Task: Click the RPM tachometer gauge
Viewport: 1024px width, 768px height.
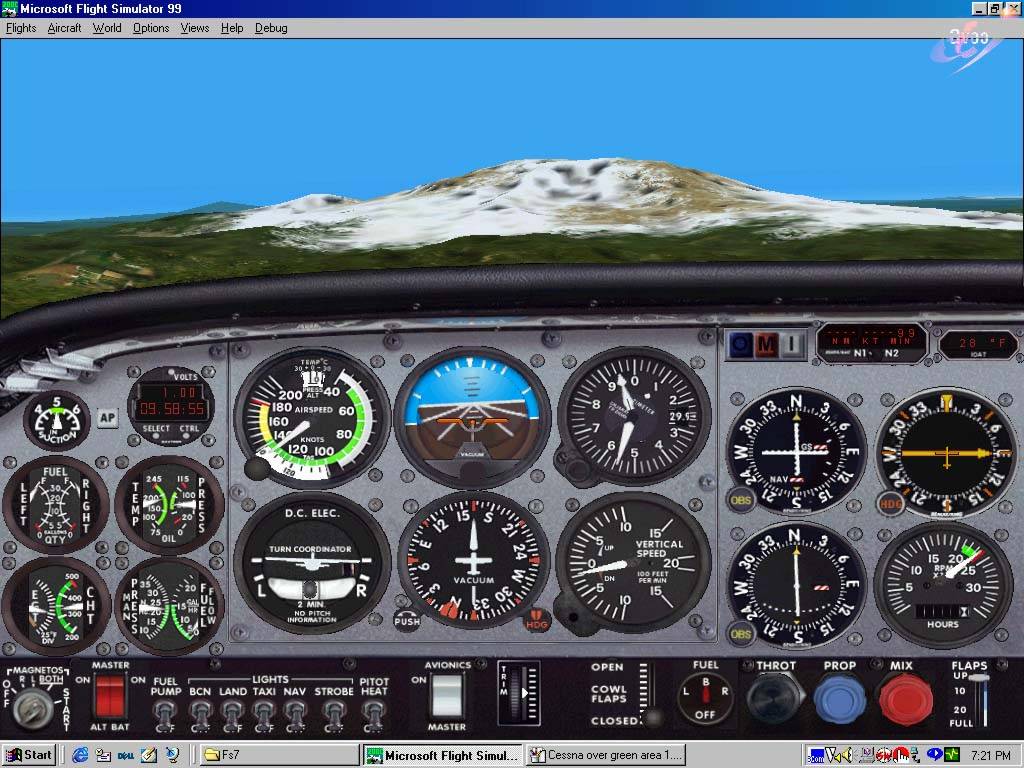Action: (x=942, y=584)
